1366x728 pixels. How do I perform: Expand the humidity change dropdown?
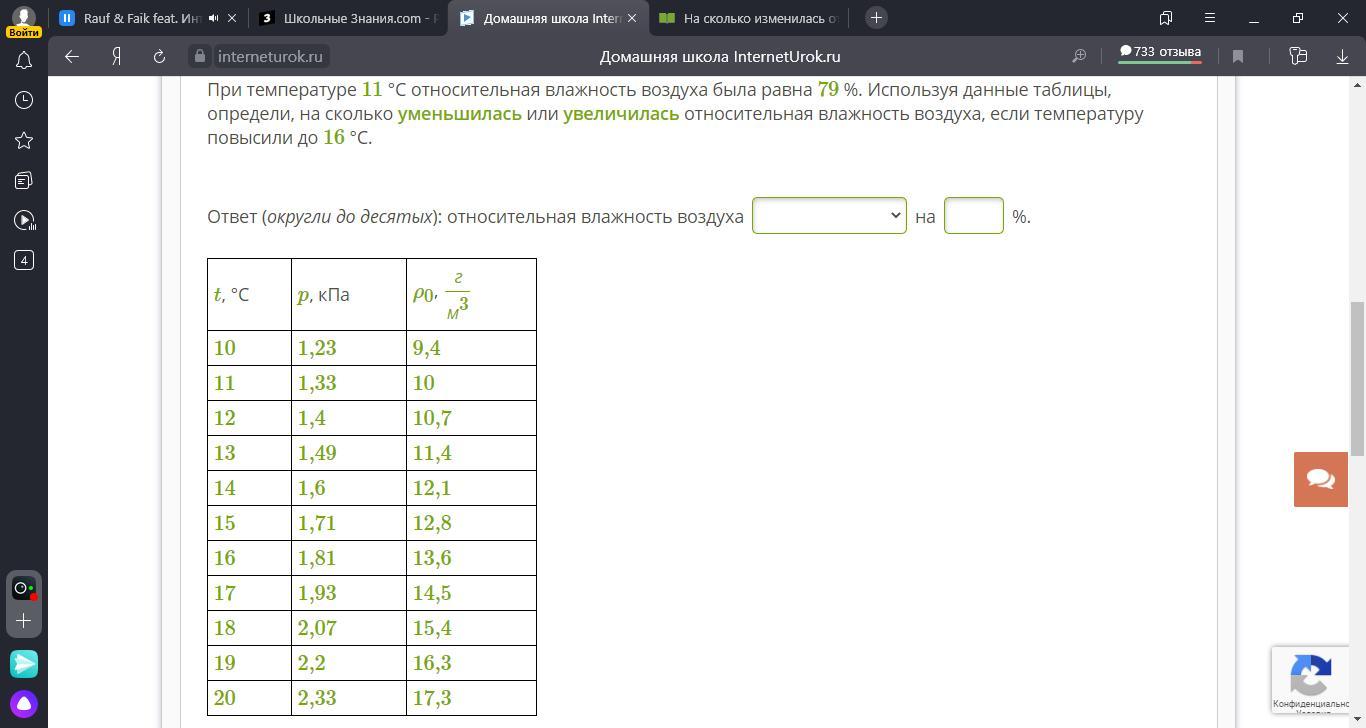point(829,216)
